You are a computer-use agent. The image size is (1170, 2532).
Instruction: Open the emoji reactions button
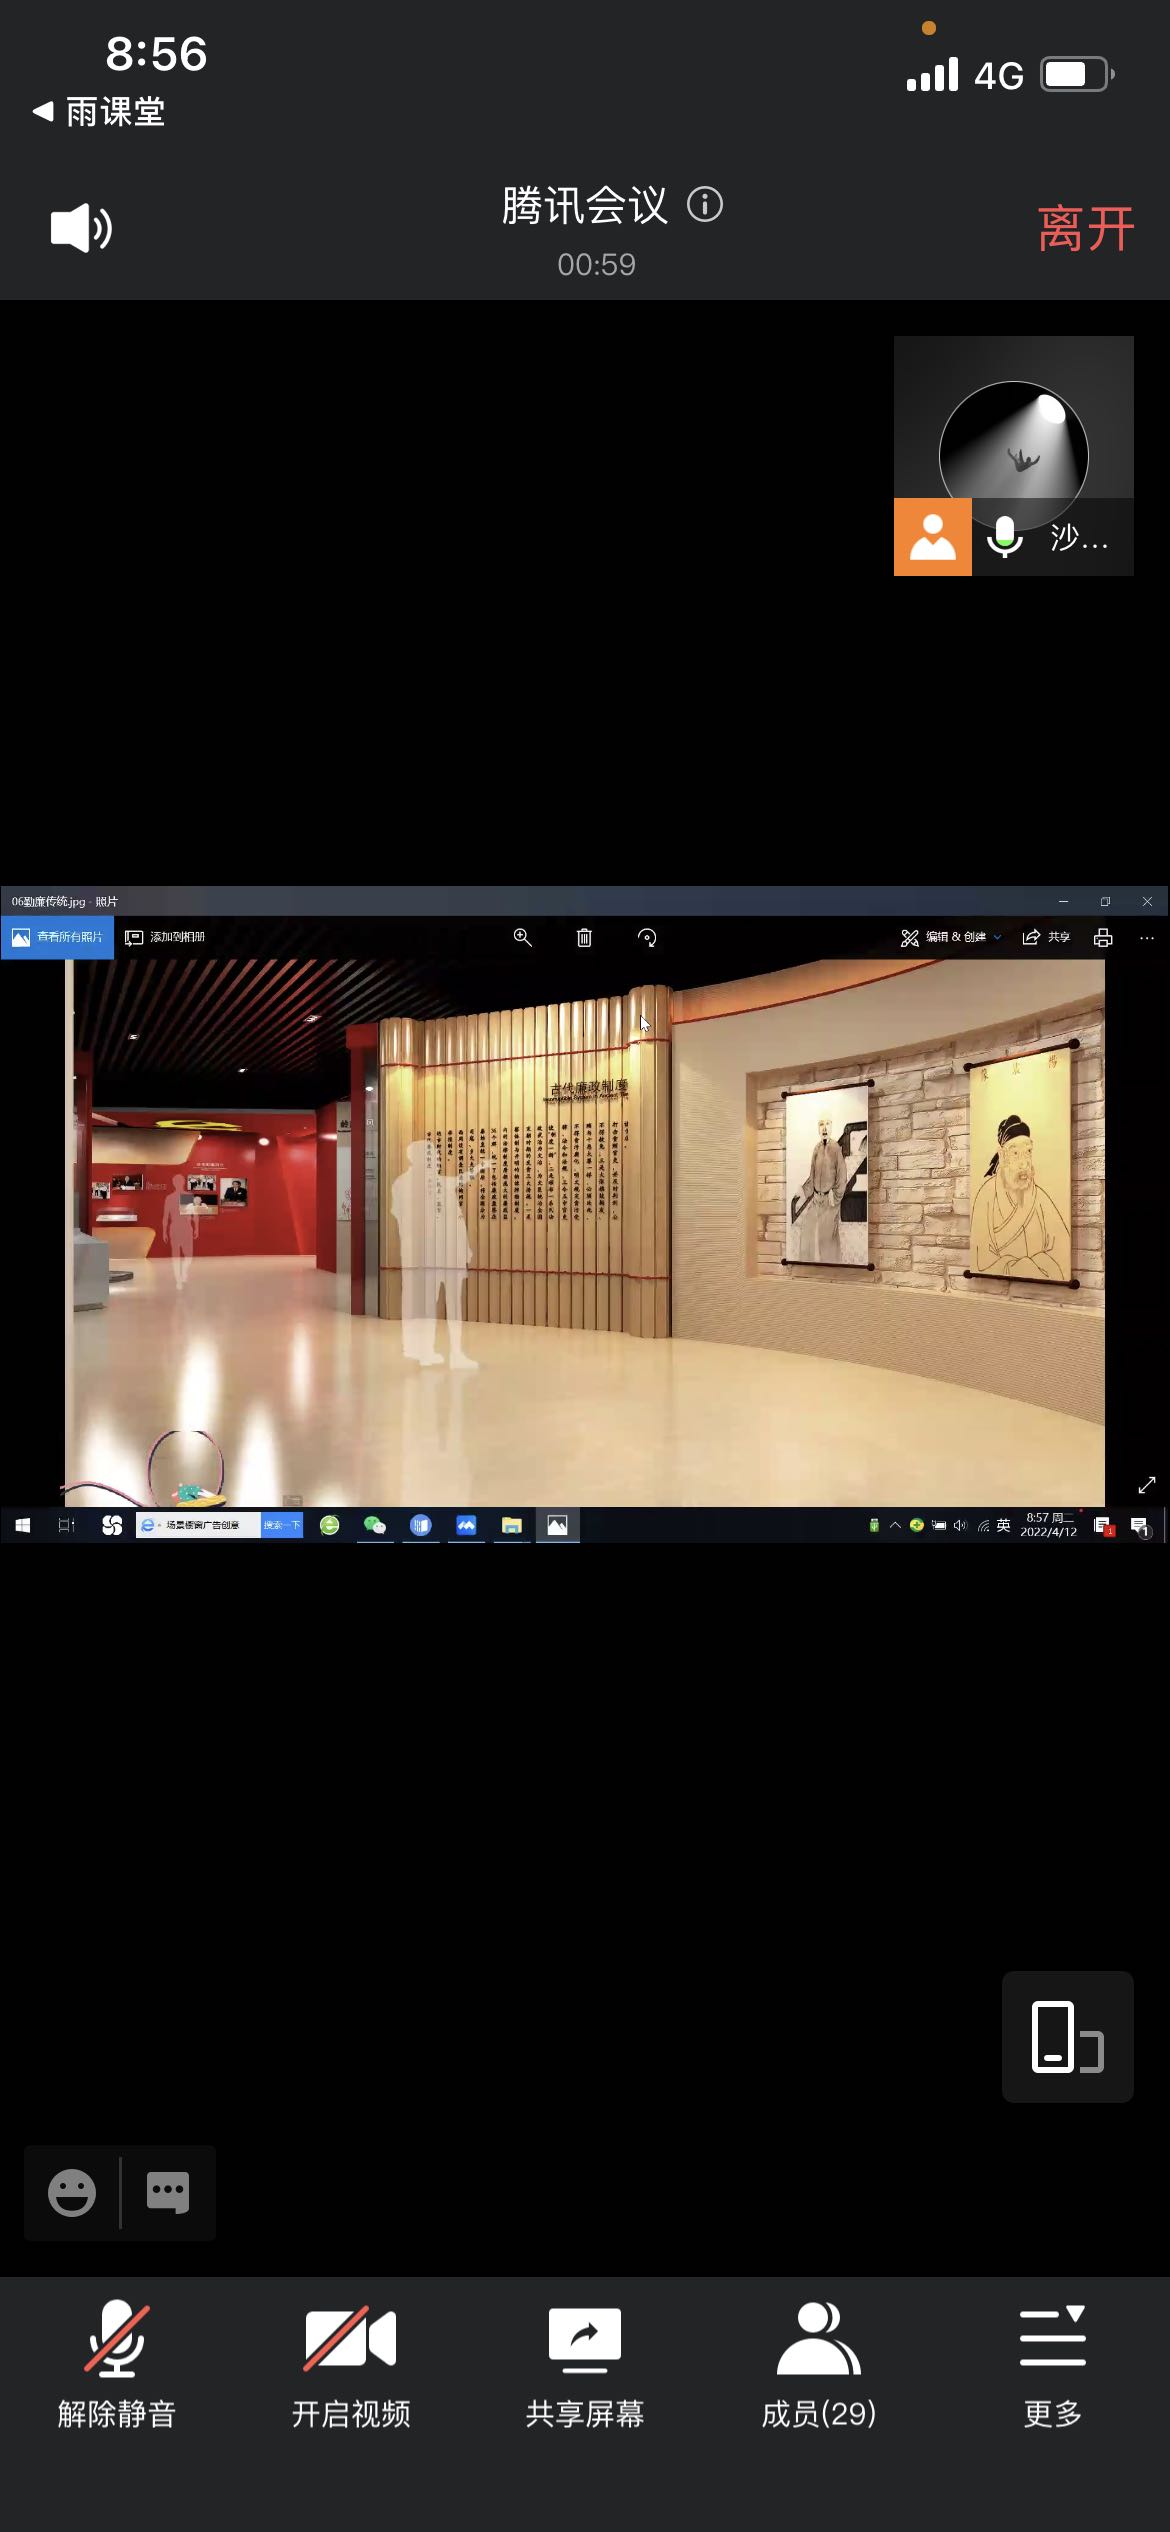tap(72, 2193)
